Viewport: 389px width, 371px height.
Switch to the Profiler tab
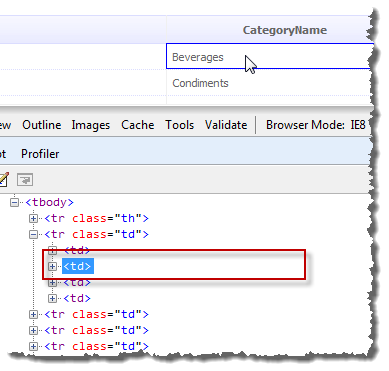(x=40, y=154)
